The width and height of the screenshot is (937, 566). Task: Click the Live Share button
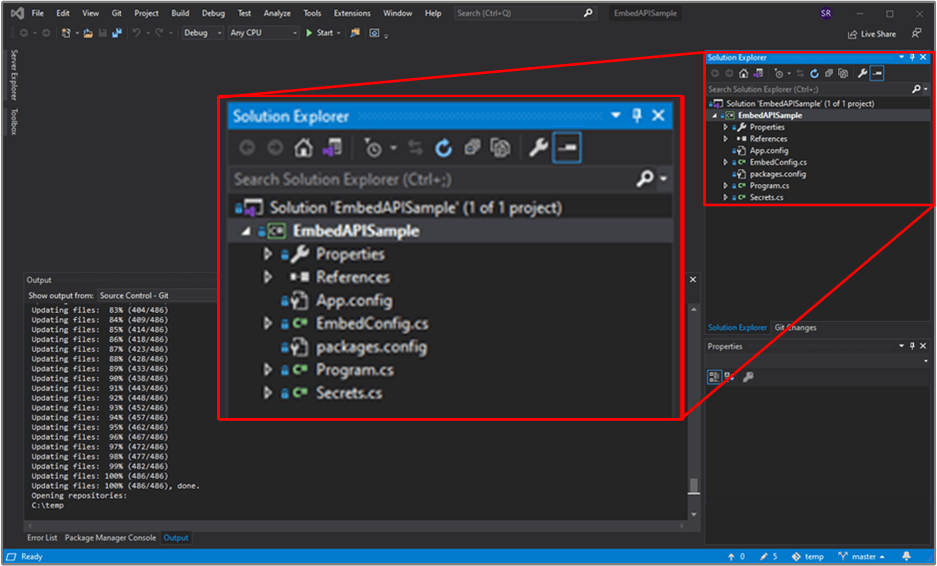pyautogui.click(x=872, y=34)
